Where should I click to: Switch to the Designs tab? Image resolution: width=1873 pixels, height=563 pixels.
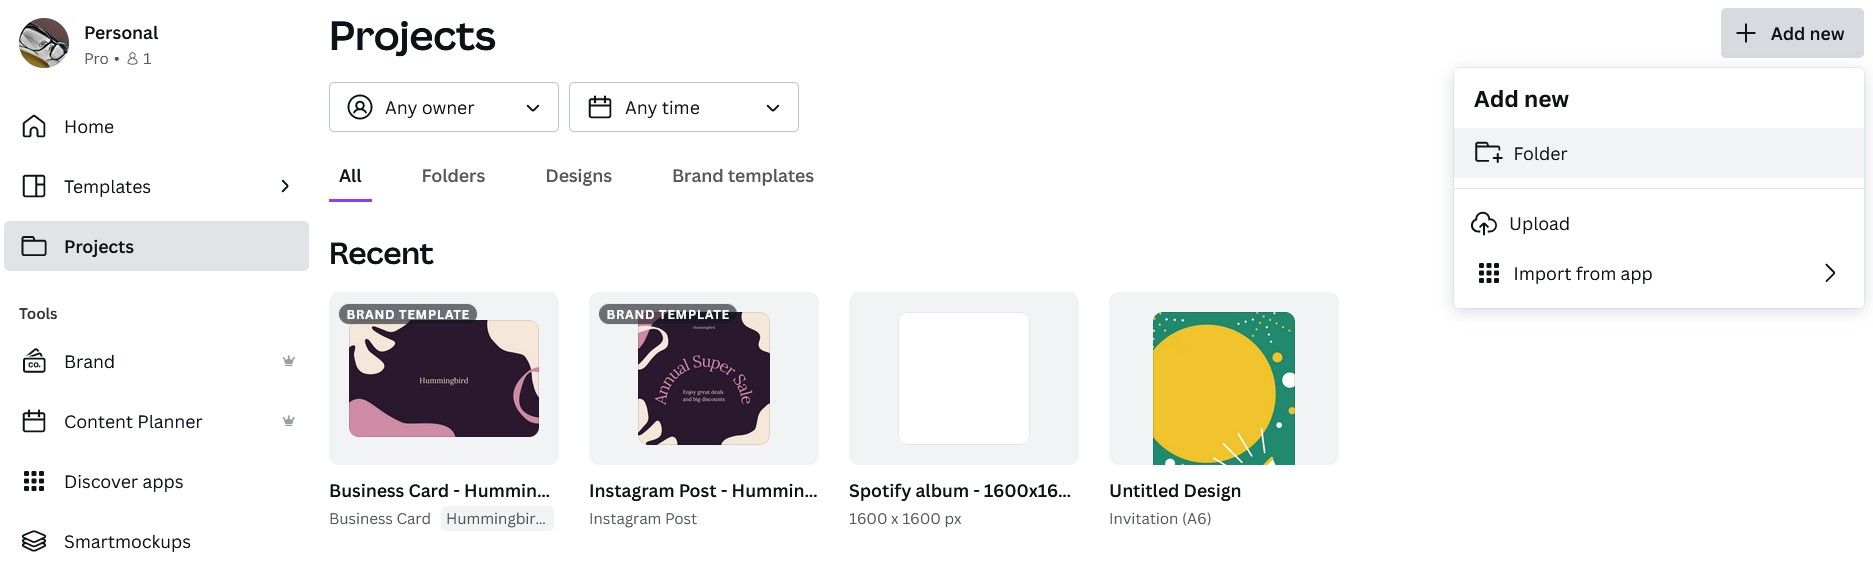point(578,176)
